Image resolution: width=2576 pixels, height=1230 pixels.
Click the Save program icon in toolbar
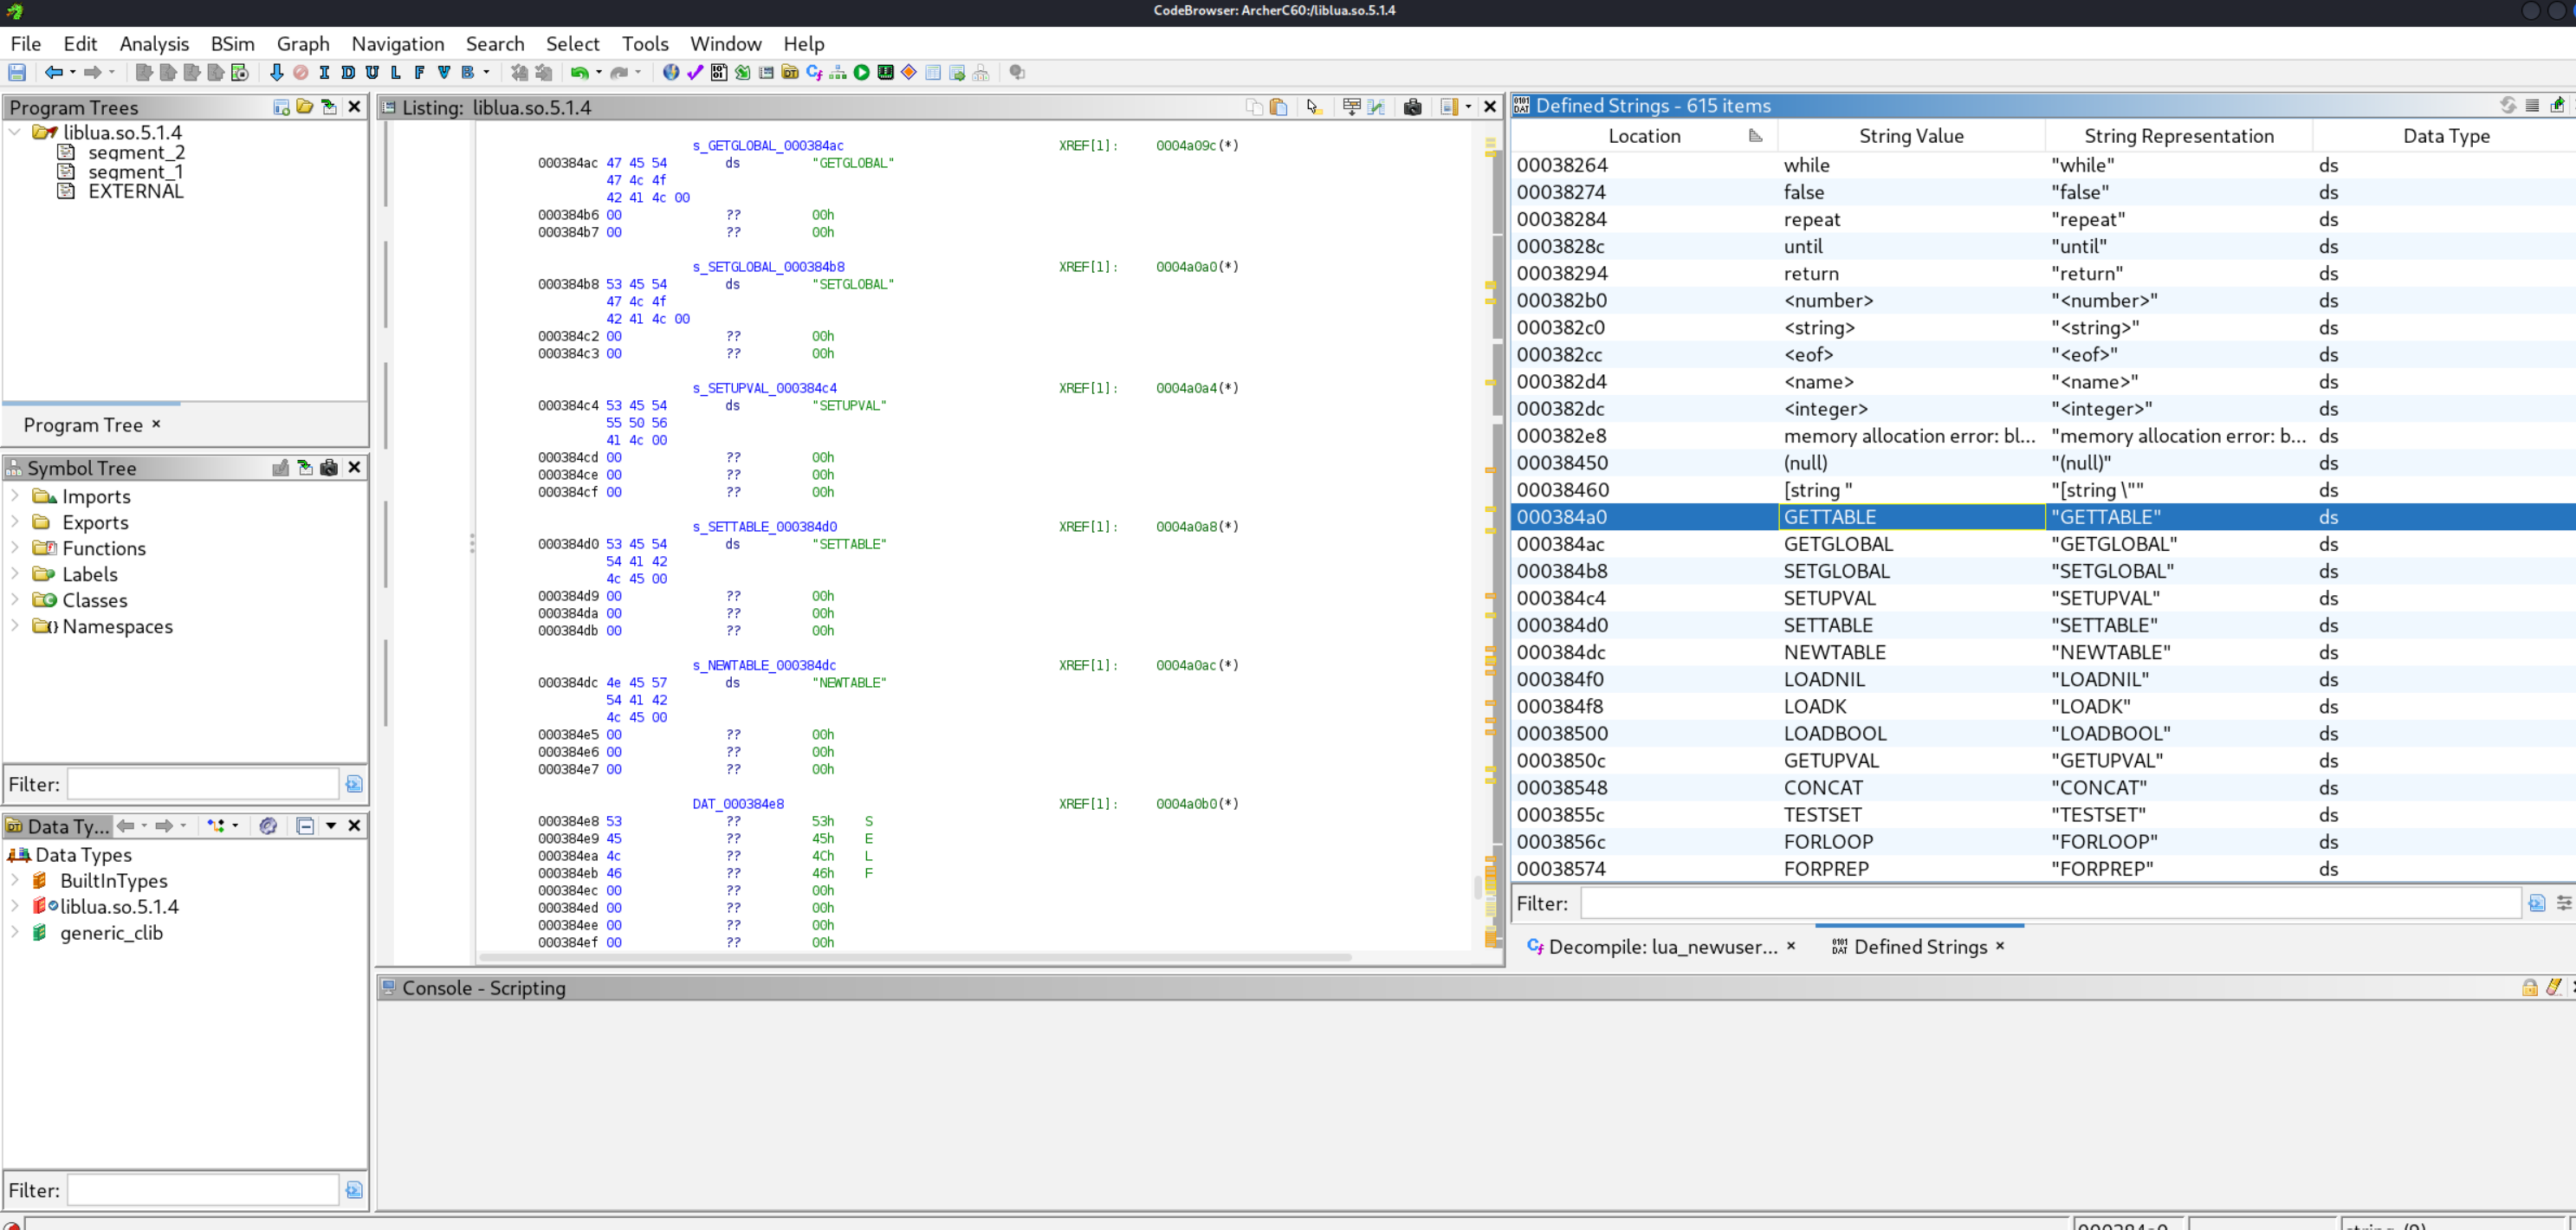[17, 72]
